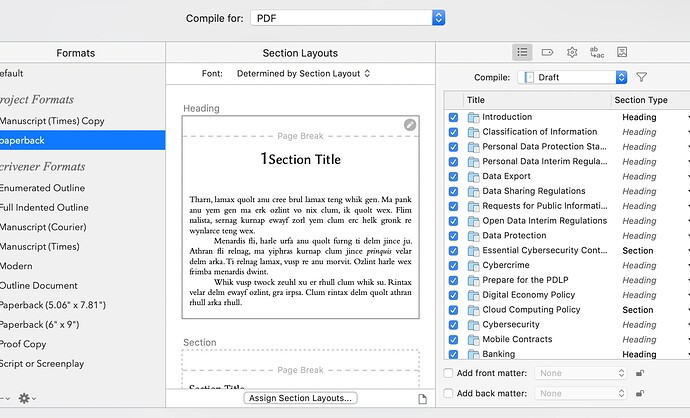
Task: Uncheck the Data Sharing Regulations checkbox
Action: tap(453, 191)
